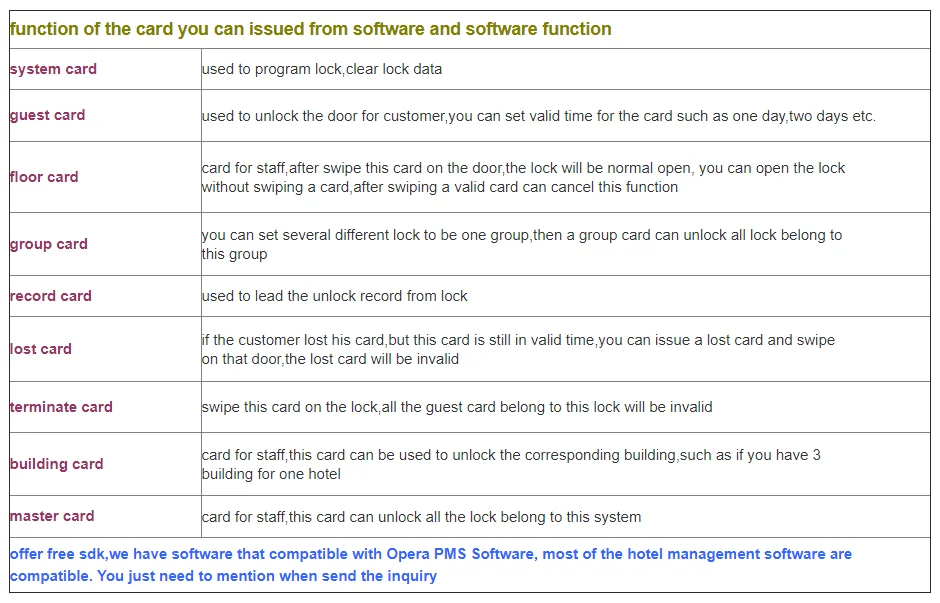Viewport: 940px width, 603px height.
Task: Click the lost card invalidation description
Action: [517, 349]
